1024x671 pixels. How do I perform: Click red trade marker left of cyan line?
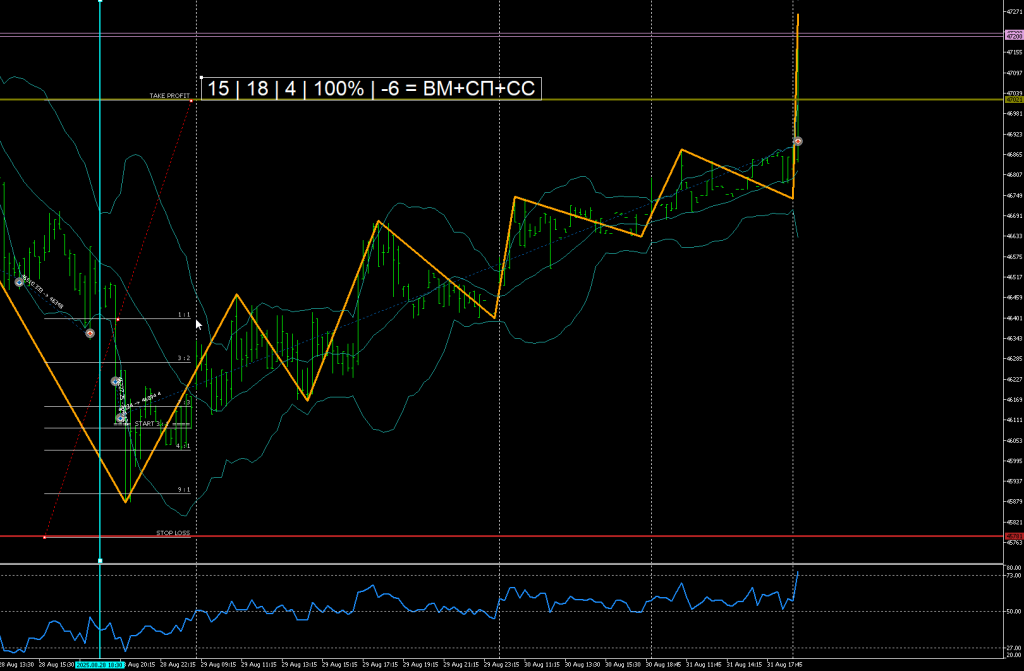(90, 333)
